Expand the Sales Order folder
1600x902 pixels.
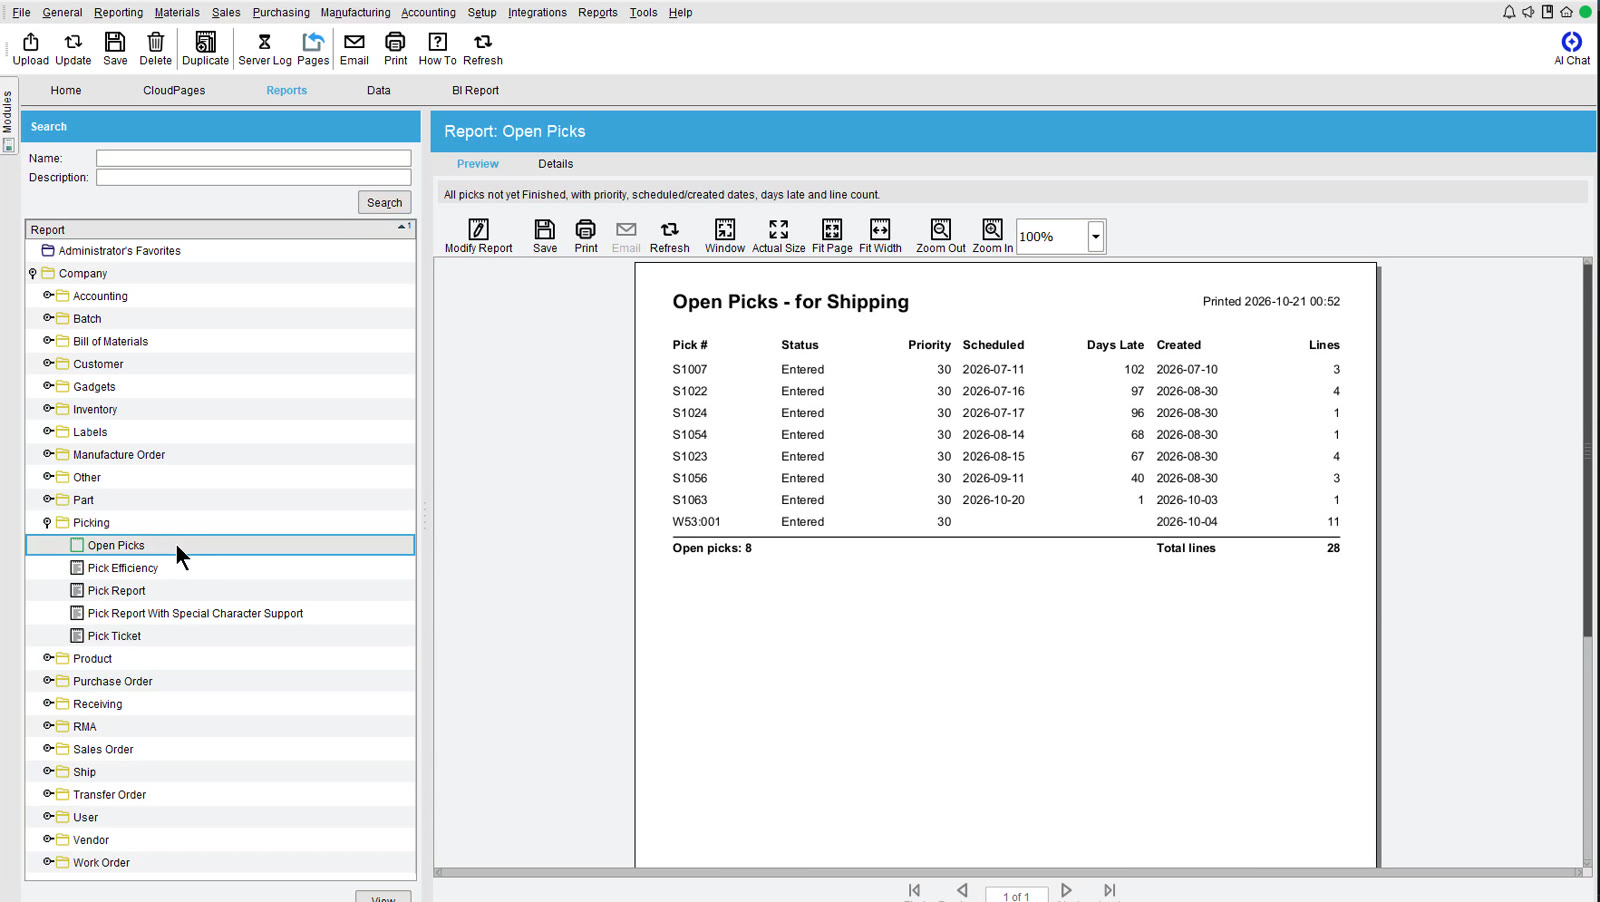[48, 749]
